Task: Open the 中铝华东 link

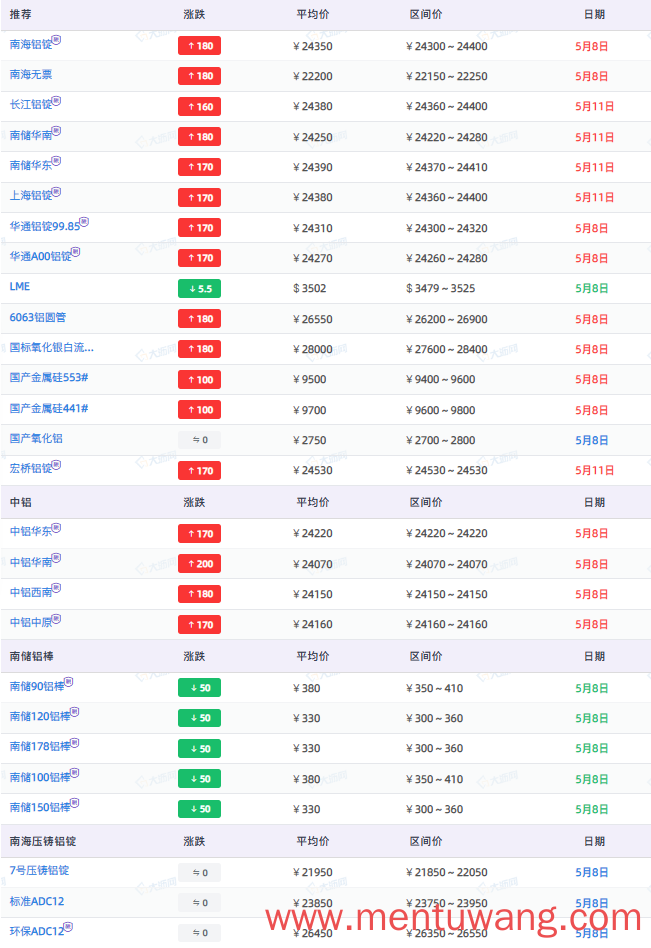Action: tap(31, 532)
